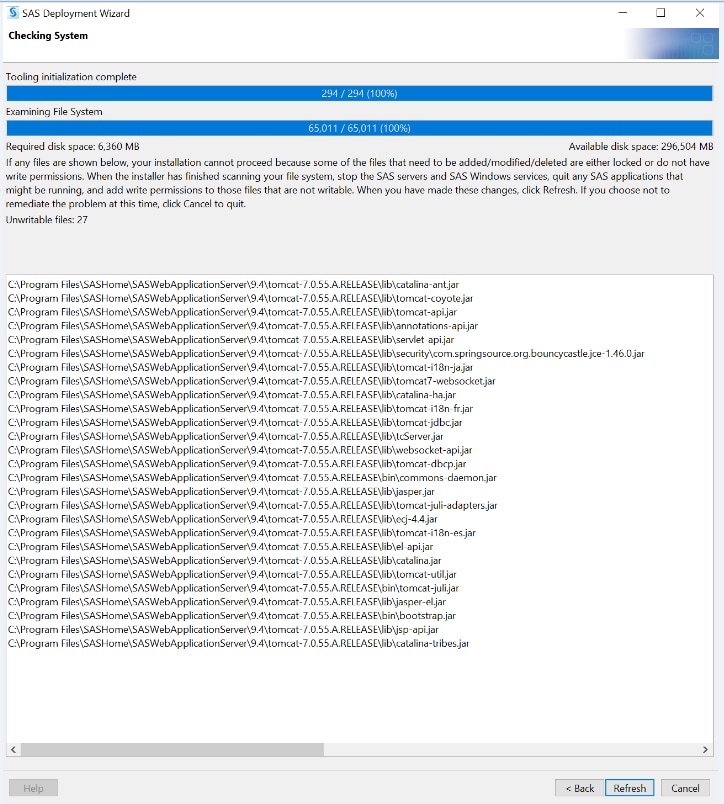Select the catalina-ant.jar file entry
This screenshot has height=804, width=724.
[232, 285]
